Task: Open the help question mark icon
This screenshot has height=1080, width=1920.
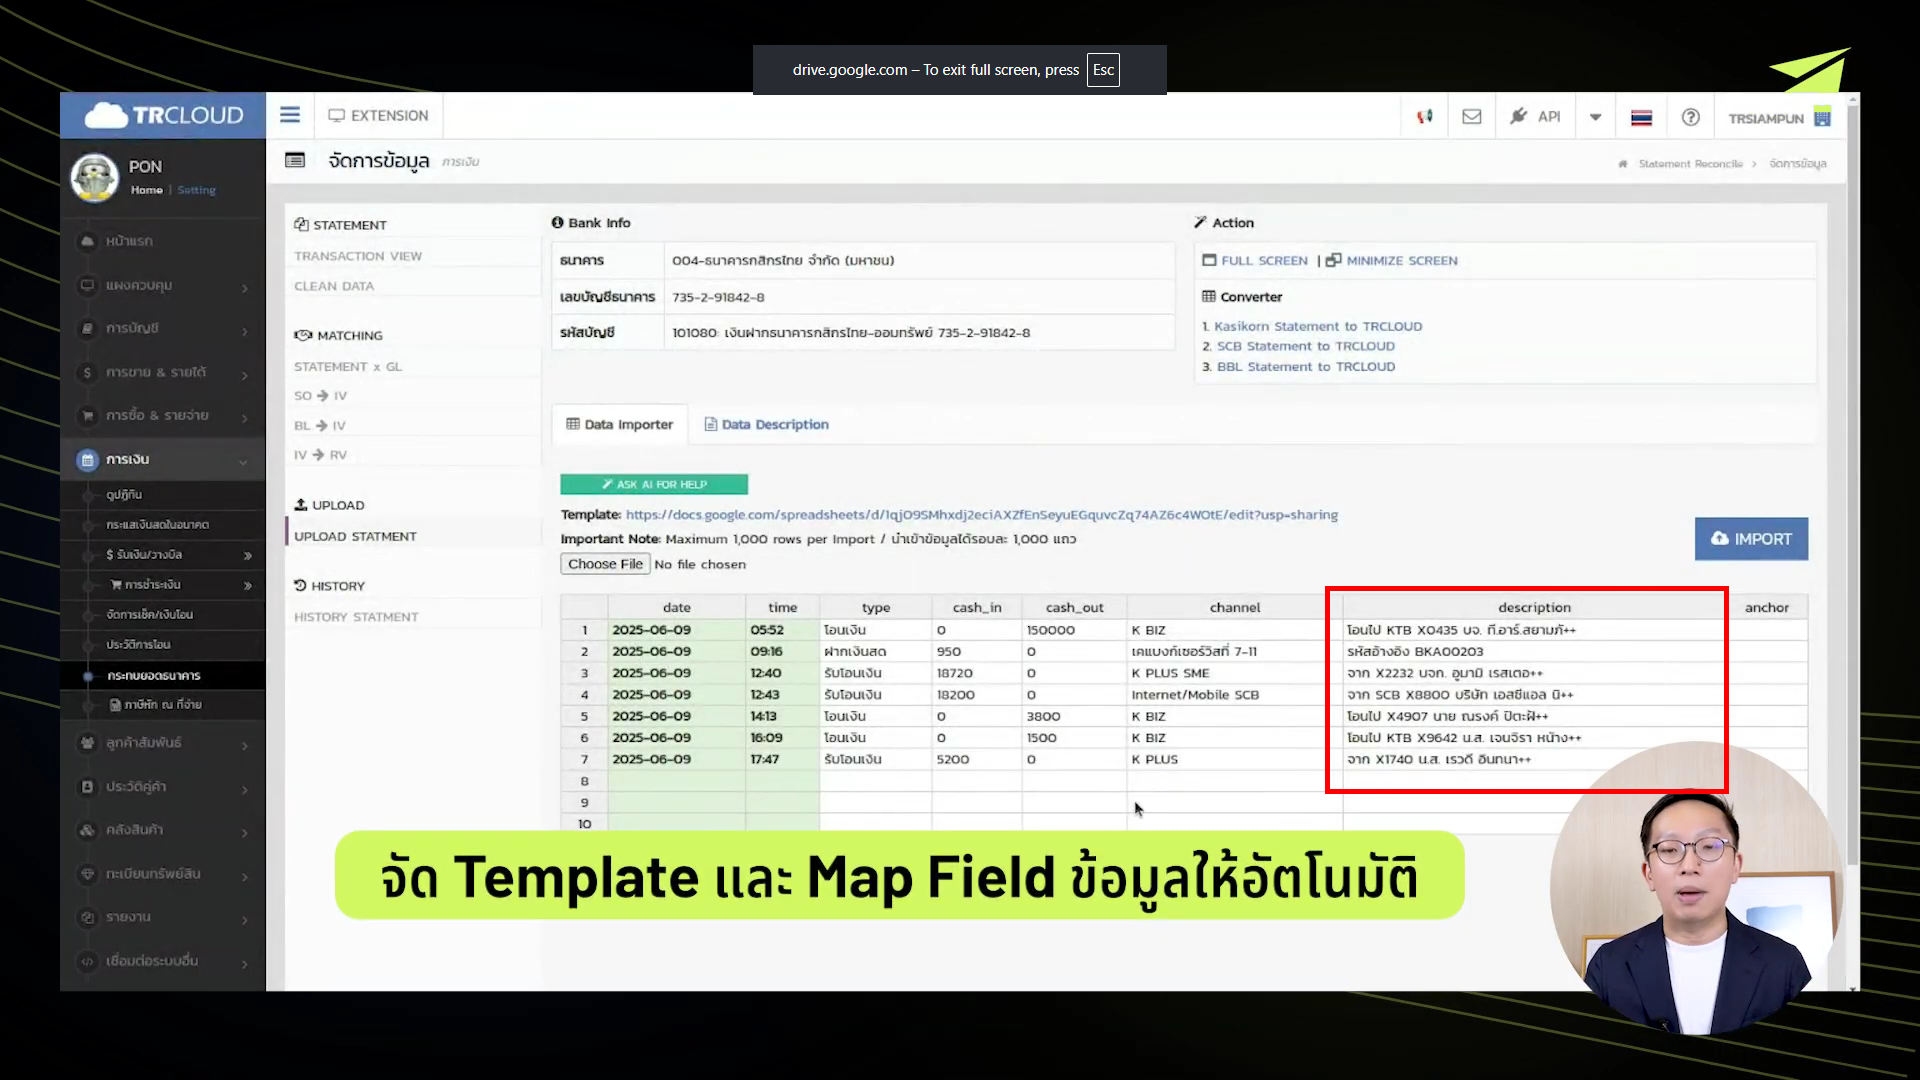Action: [x=1690, y=117]
